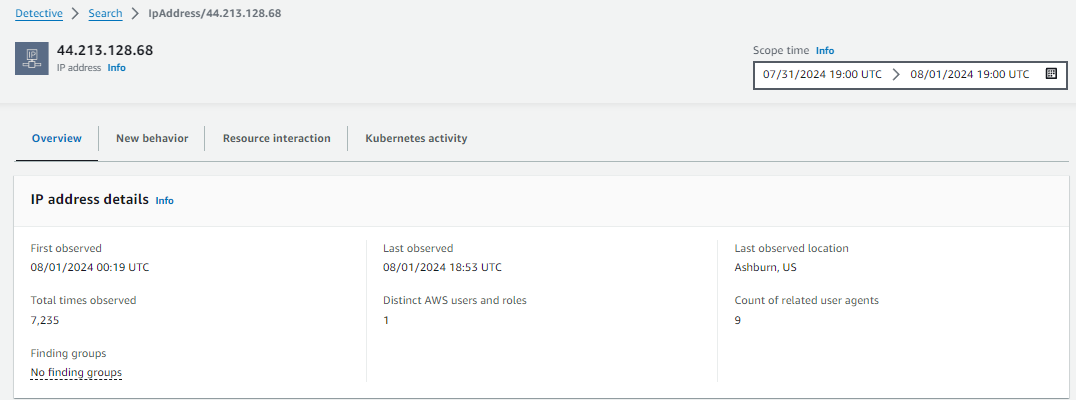This screenshot has height=400, width=1076.
Task: Go to Detective breadcrumb link
Action: [39, 13]
